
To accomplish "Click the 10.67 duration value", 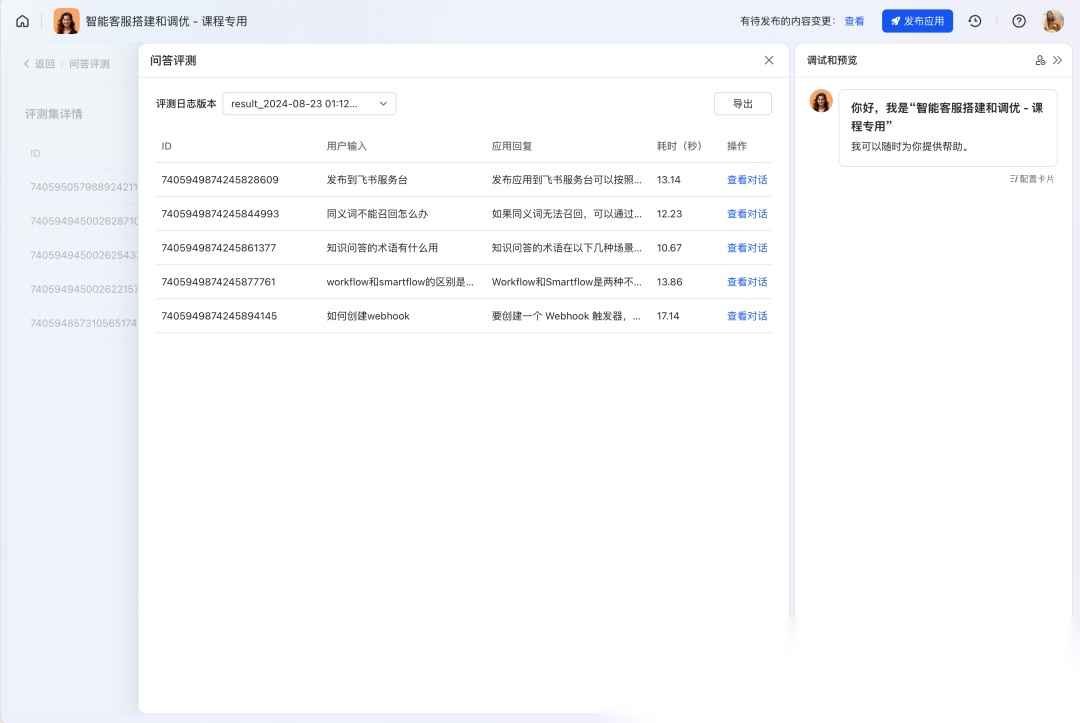I will (x=669, y=248).
